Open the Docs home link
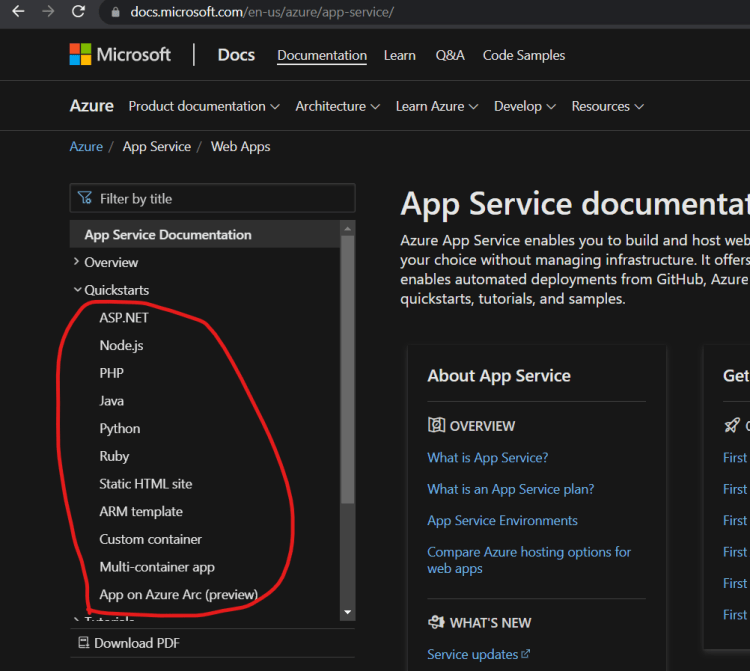750x671 pixels. point(236,55)
